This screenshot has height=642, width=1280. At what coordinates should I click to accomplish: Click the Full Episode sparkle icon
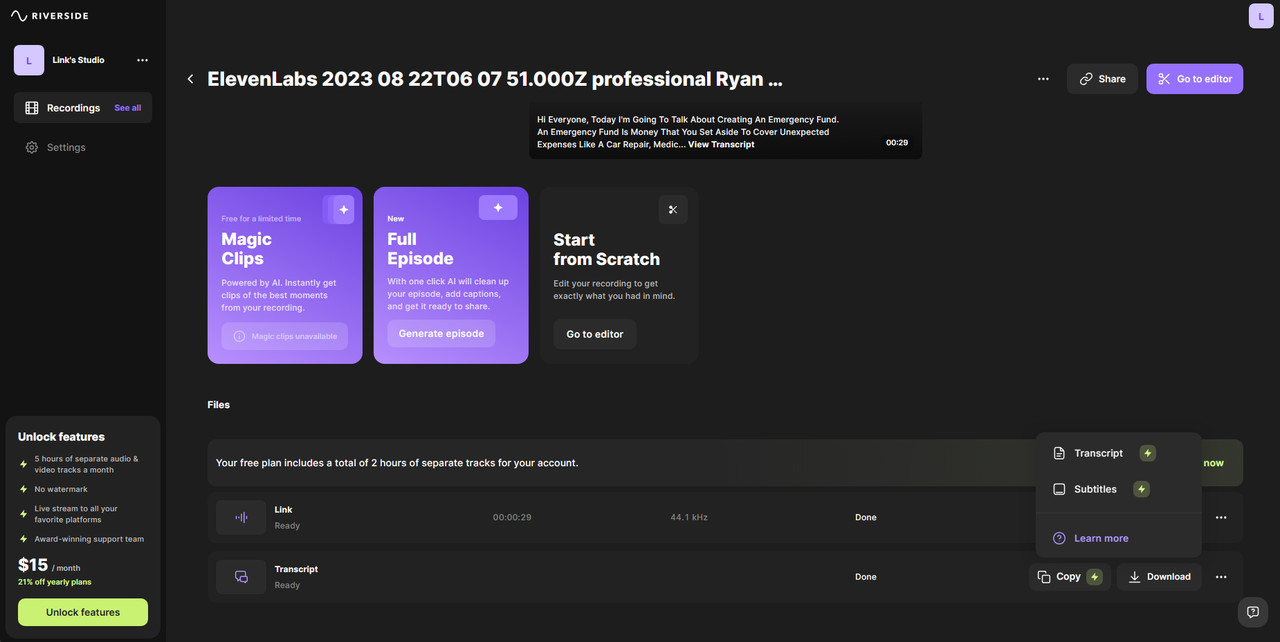pyautogui.click(x=498, y=208)
